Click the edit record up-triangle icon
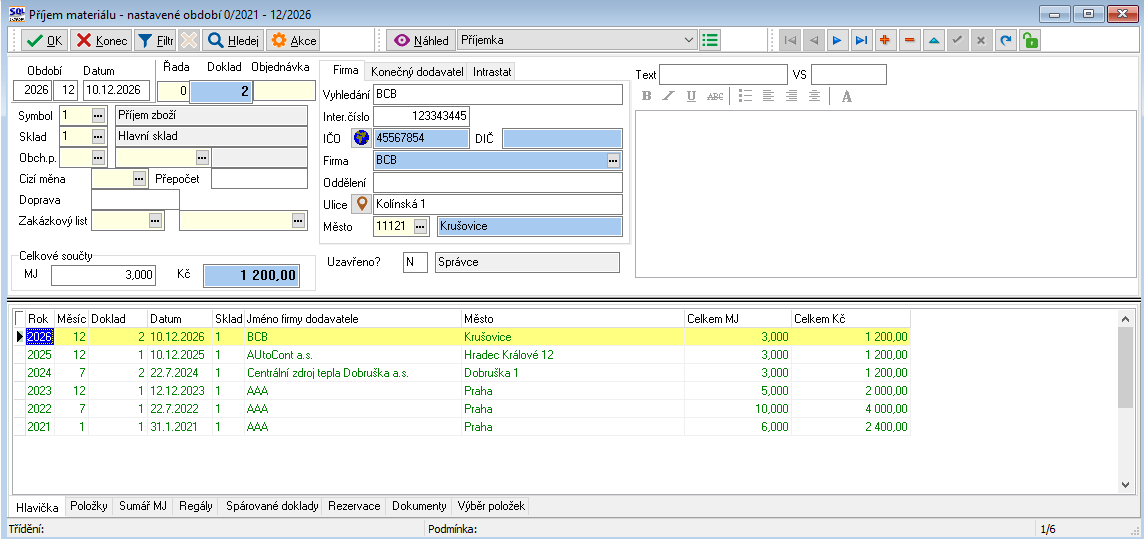Viewport: 1144px width, 539px height. [934, 40]
